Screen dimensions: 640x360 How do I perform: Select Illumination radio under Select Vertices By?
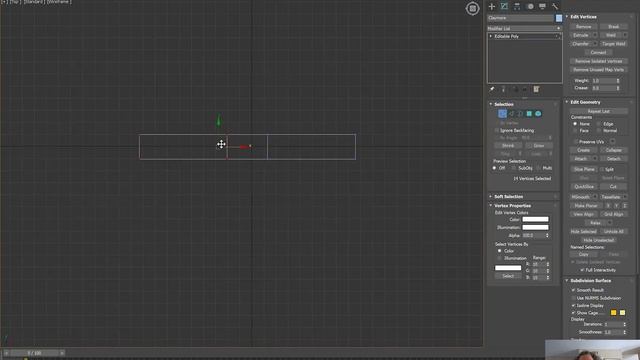click(500, 258)
